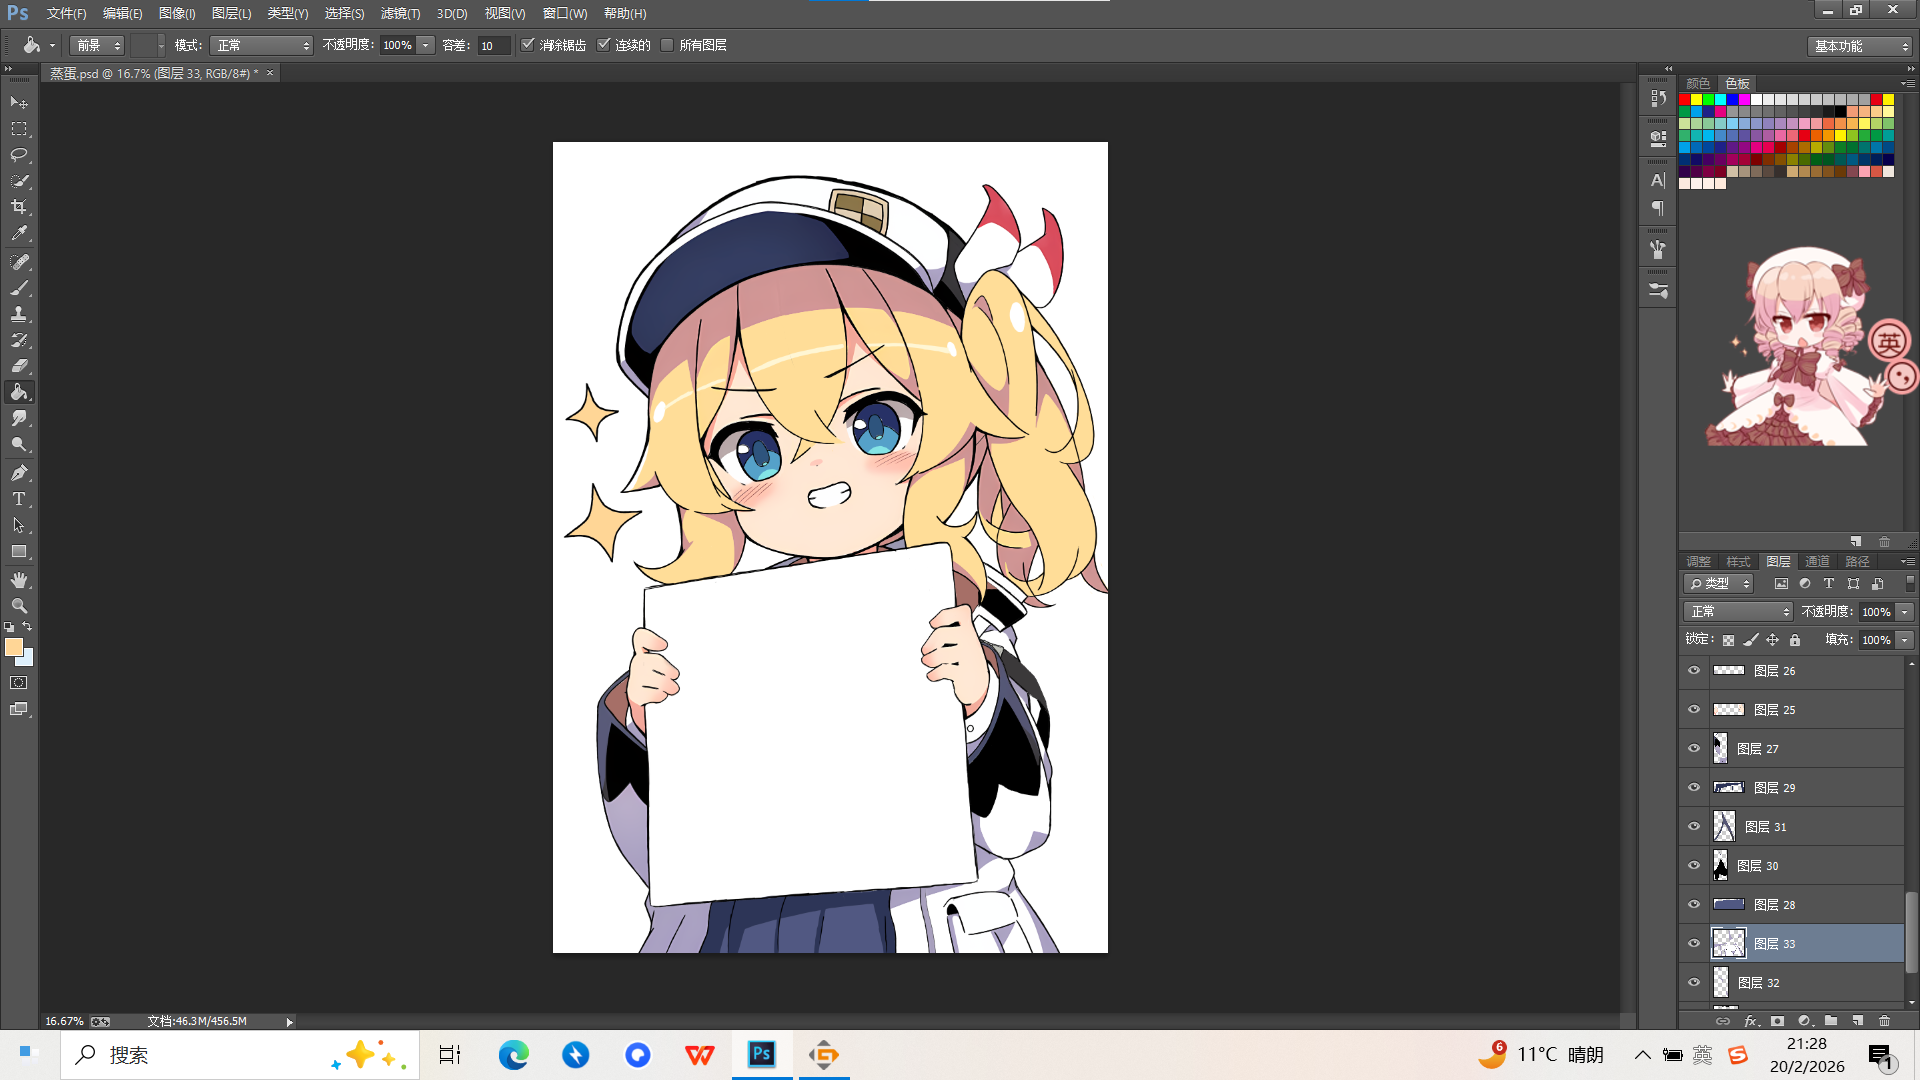Add layer style with fx icon
Screen dimensions: 1920x1080
tap(1750, 1021)
